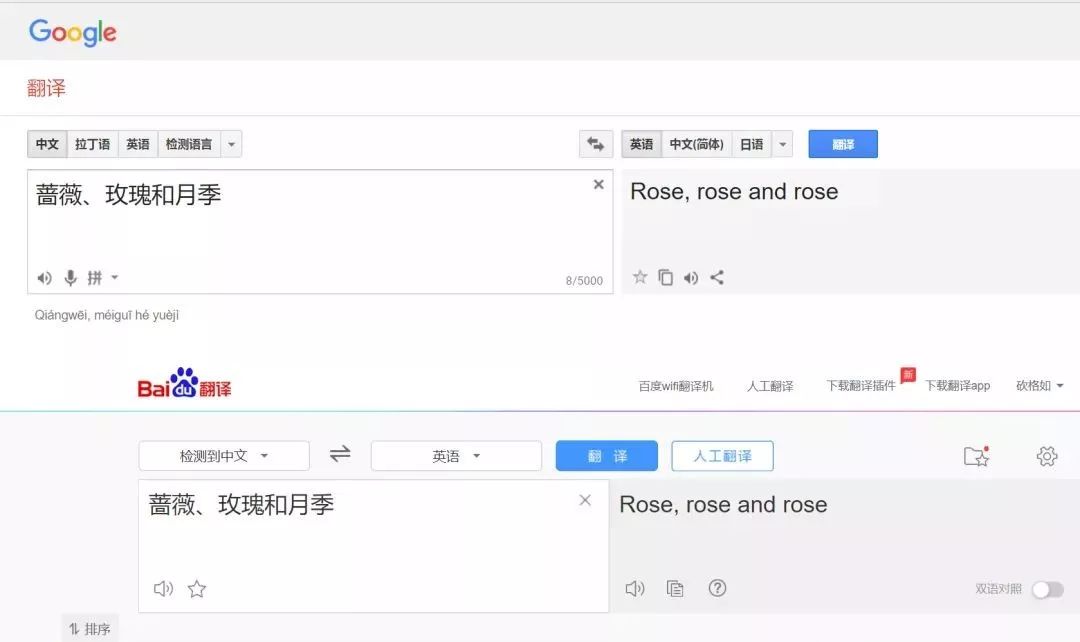1080x642 pixels.
Task: Select the 检测语言 source tab in Google
Action: pyautogui.click(x=190, y=143)
